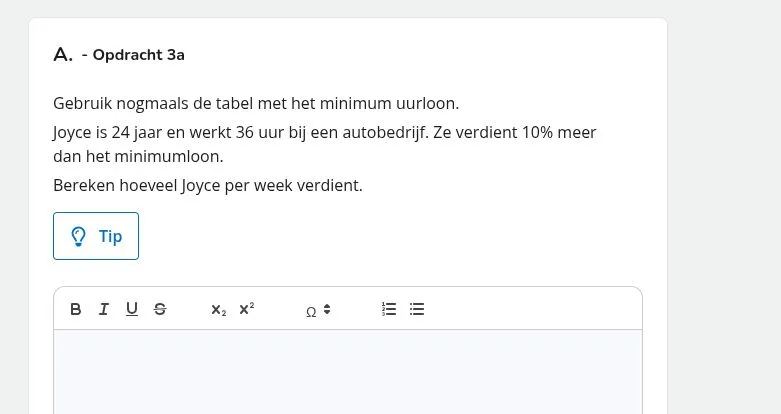Apply underline formatting
This screenshot has width=781, height=414.
(x=131, y=310)
